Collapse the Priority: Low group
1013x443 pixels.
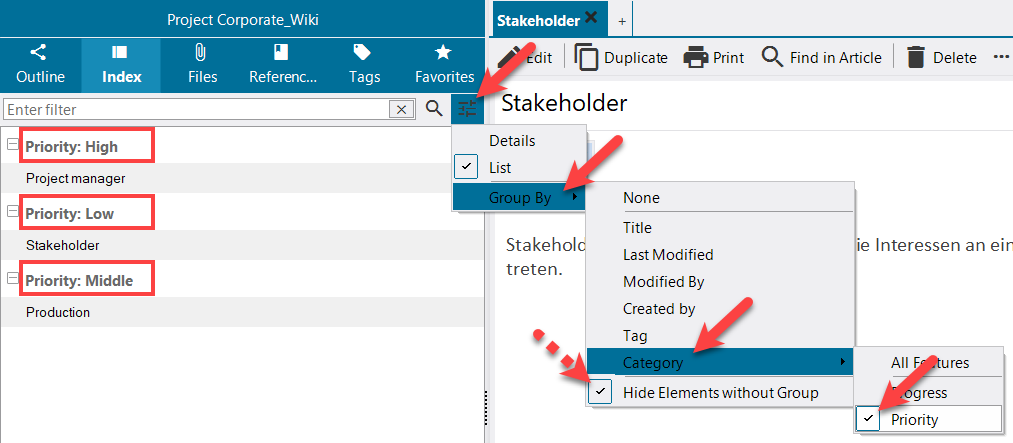point(13,213)
